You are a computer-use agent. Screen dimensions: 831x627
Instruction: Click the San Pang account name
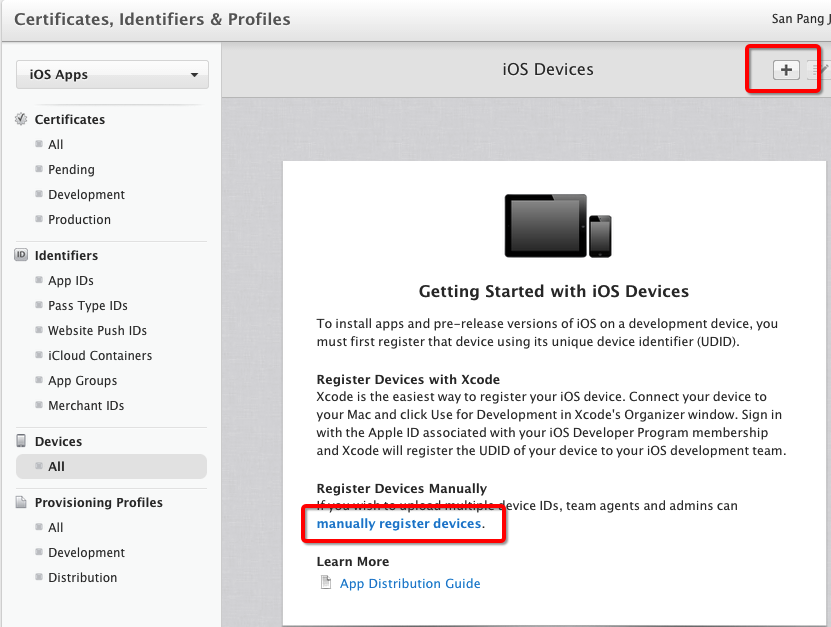(x=800, y=19)
